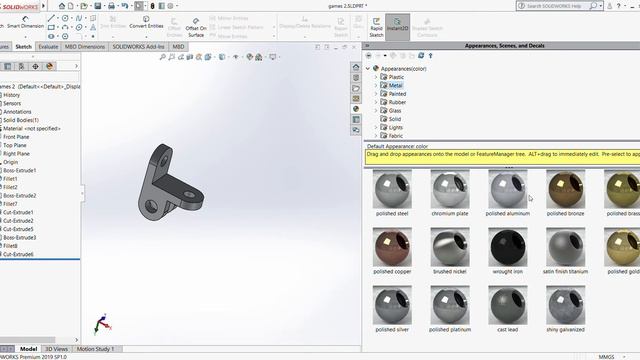Image resolution: width=640 pixels, height=360 pixels.
Task: Click the Edit Appearance icon in the view toolbar
Action: tap(249, 57)
